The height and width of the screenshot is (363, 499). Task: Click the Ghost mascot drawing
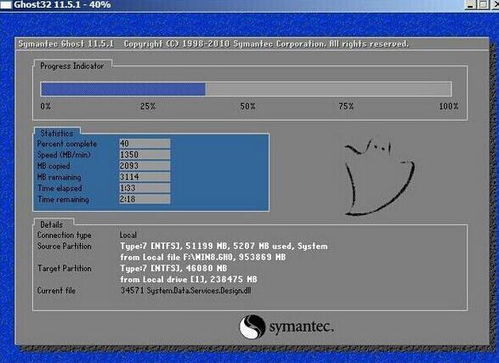coord(379,178)
